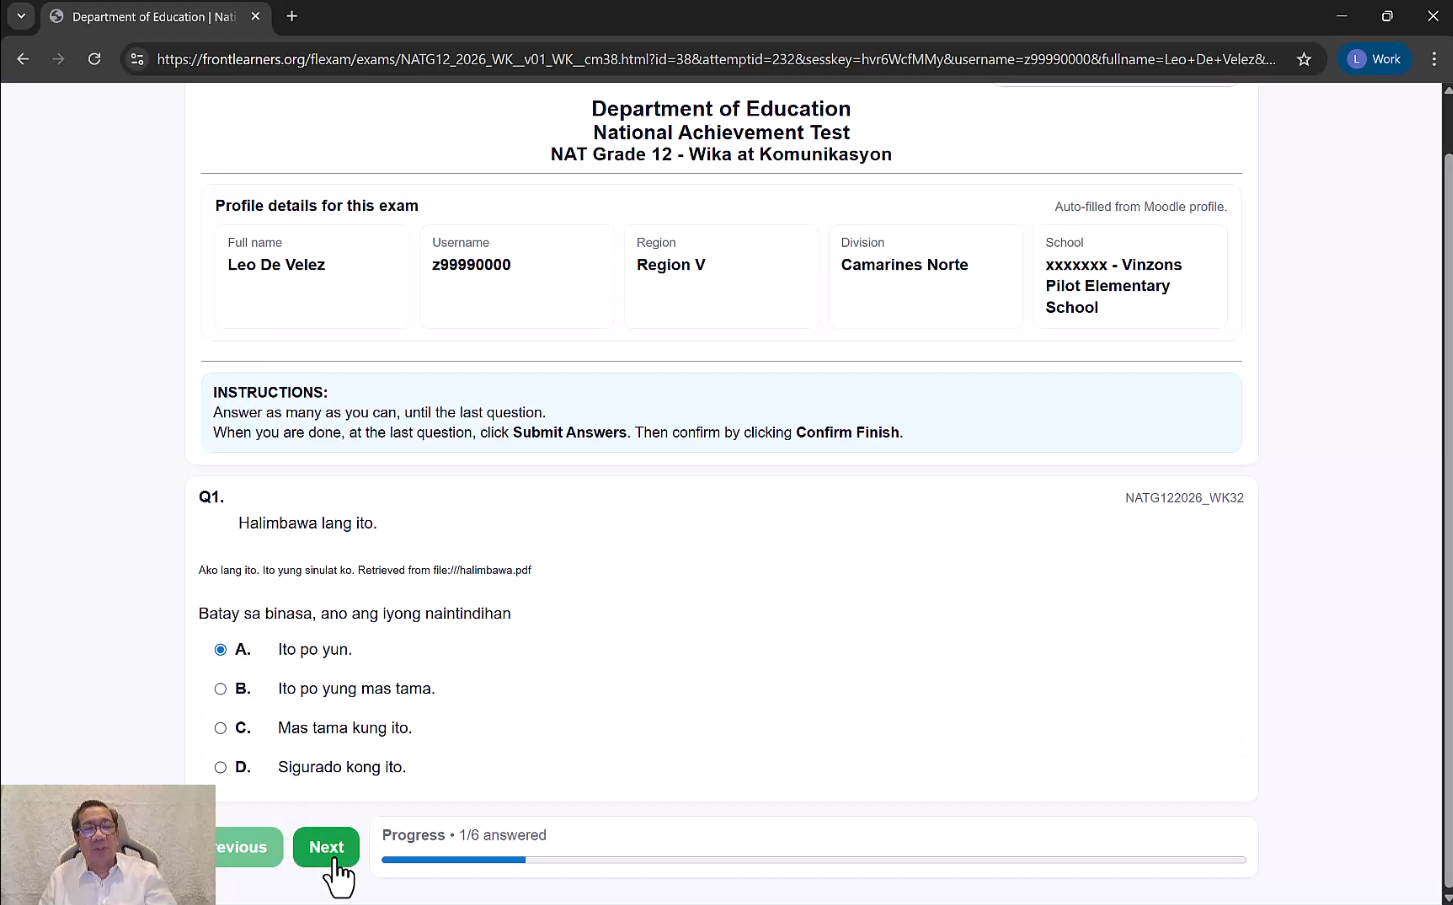
Task: Open a new browser tab
Action: click(292, 16)
